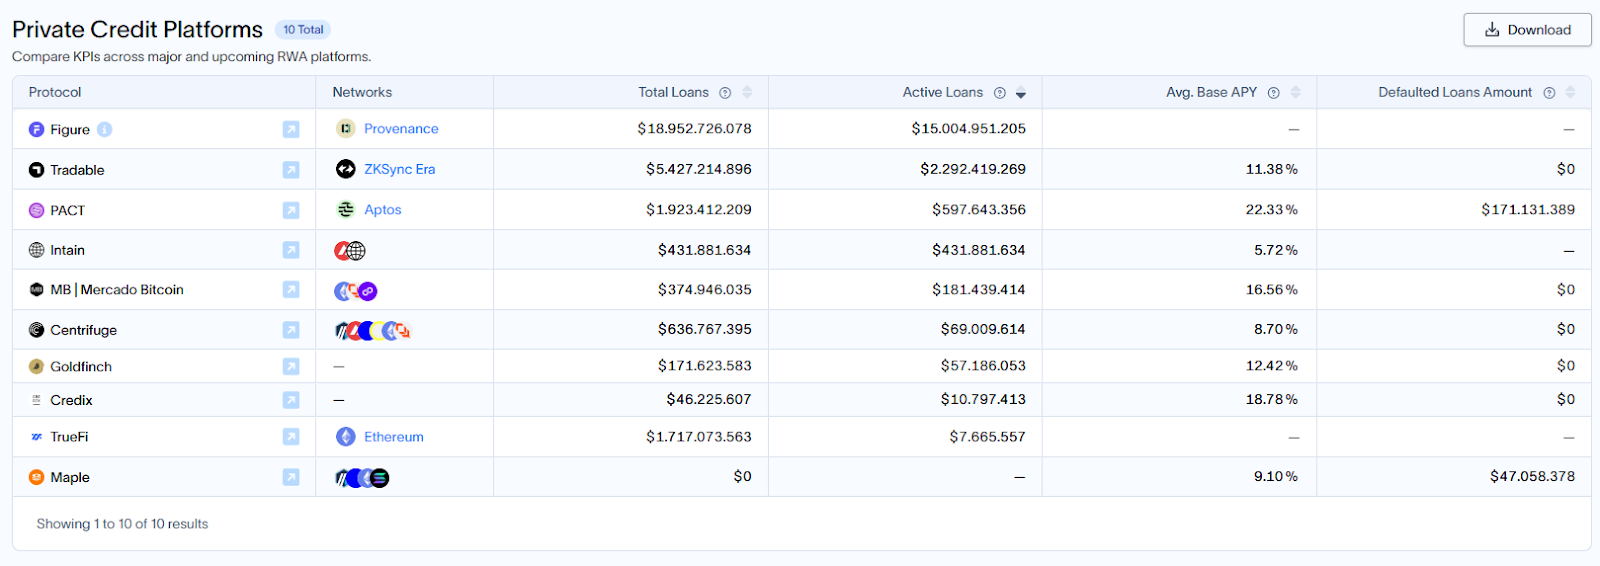Select the PACT protocol name
The height and width of the screenshot is (566, 1600).
(68, 210)
